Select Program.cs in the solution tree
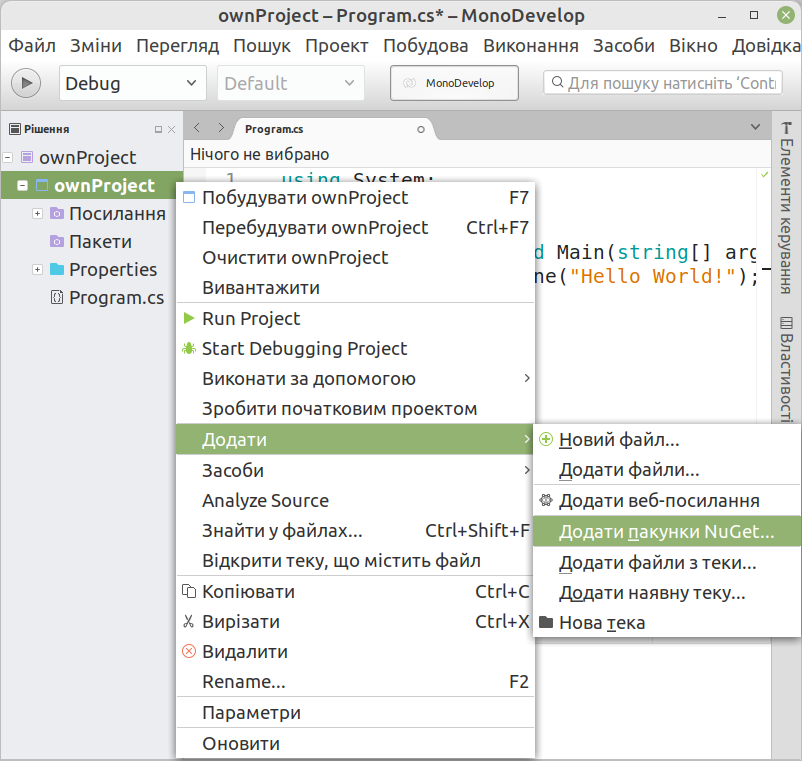This screenshot has height=761, width=802. (x=117, y=297)
